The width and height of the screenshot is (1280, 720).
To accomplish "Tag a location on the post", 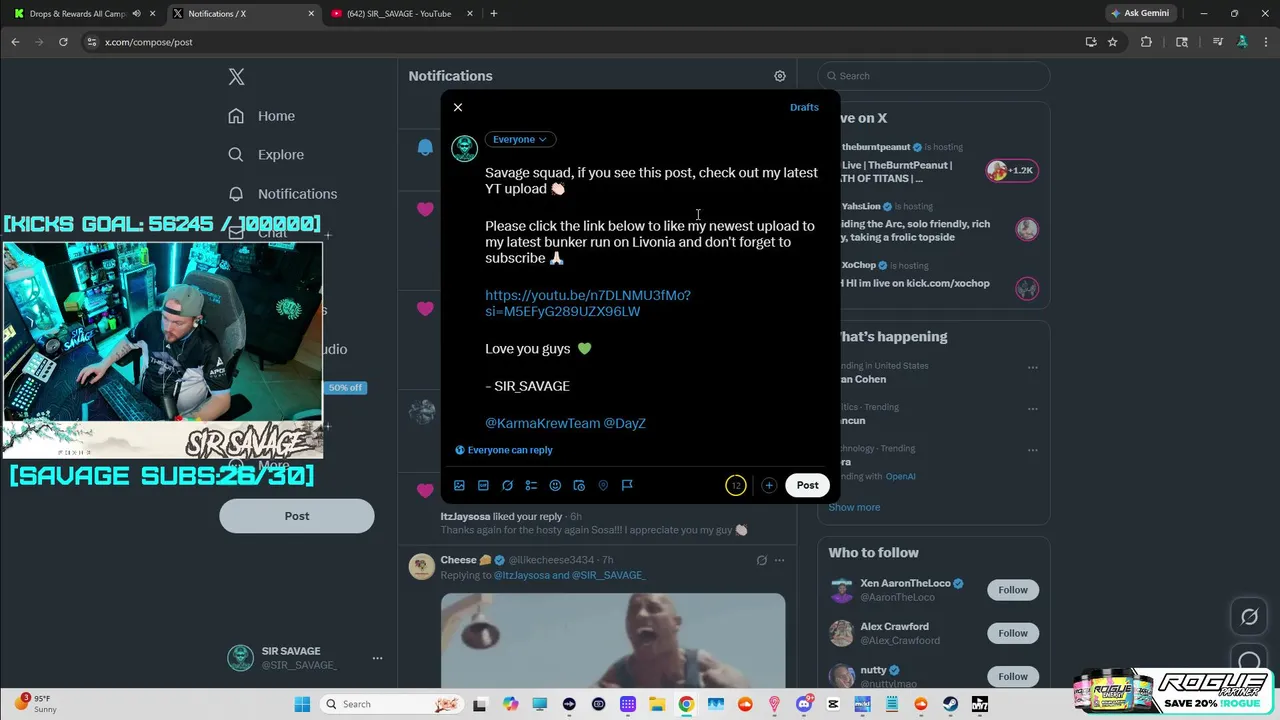I will click(x=603, y=485).
